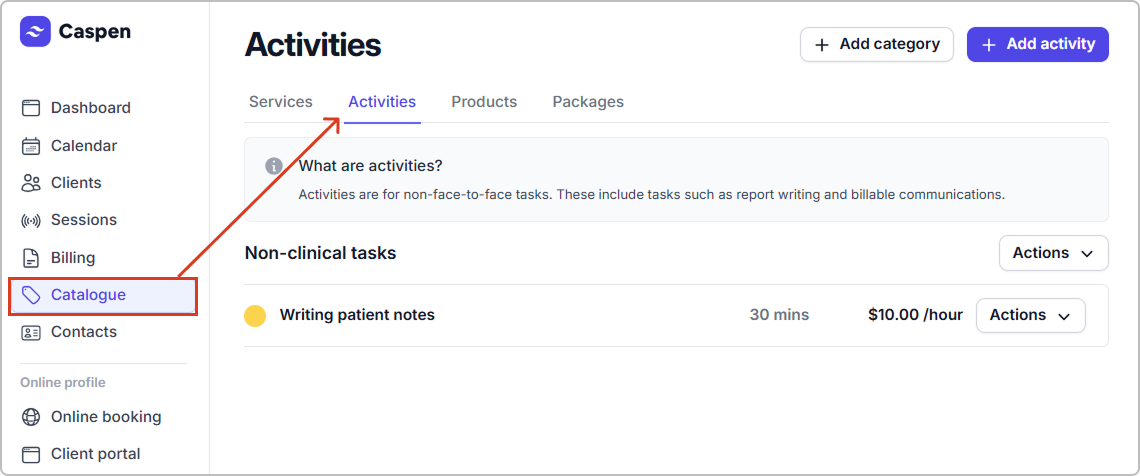Click the Client portal window icon
The width and height of the screenshot is (1140, 476).
(31, 454)
